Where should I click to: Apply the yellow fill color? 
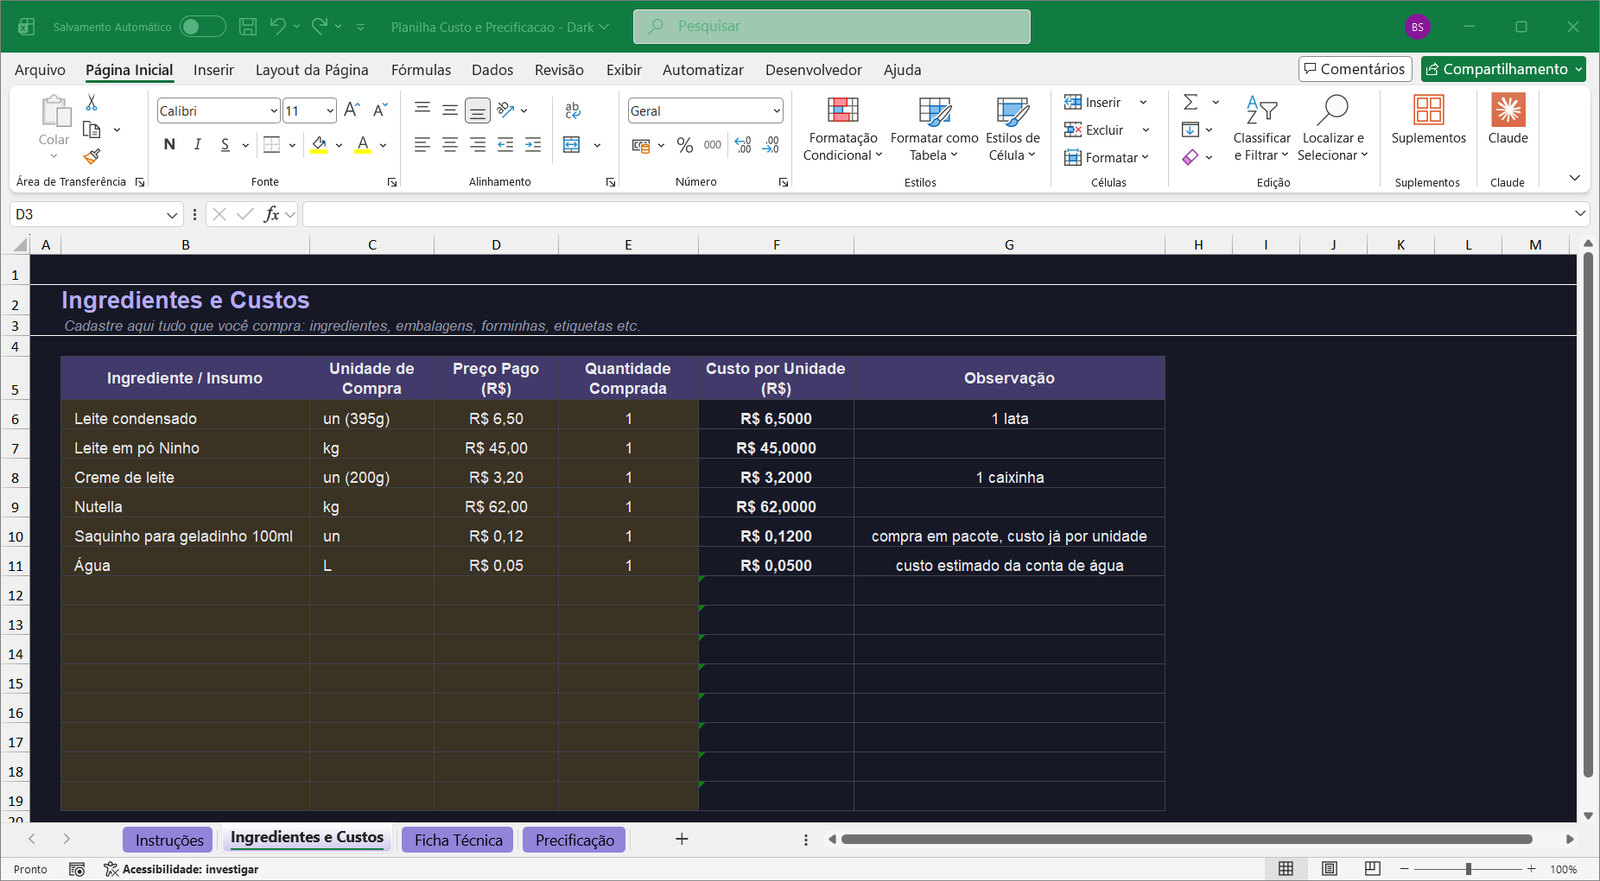click(319, 145)
